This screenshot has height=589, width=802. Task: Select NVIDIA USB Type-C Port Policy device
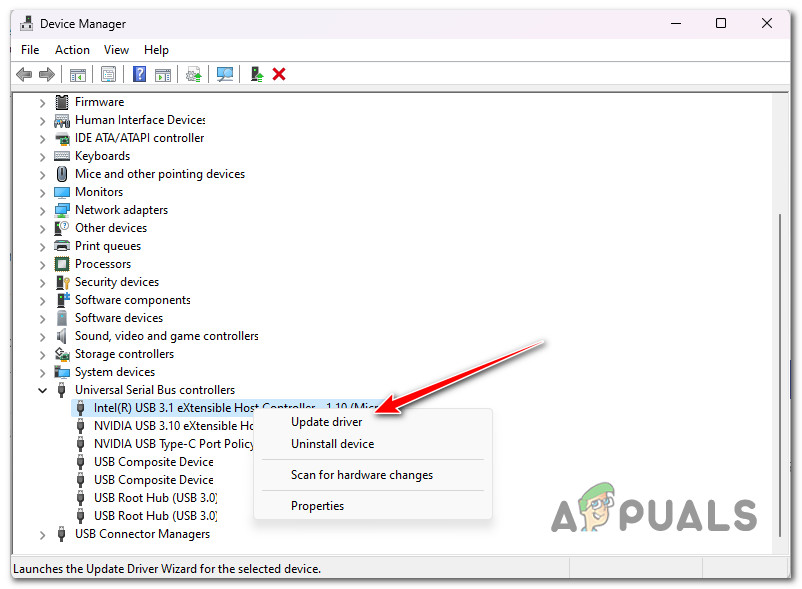[173, 444]
